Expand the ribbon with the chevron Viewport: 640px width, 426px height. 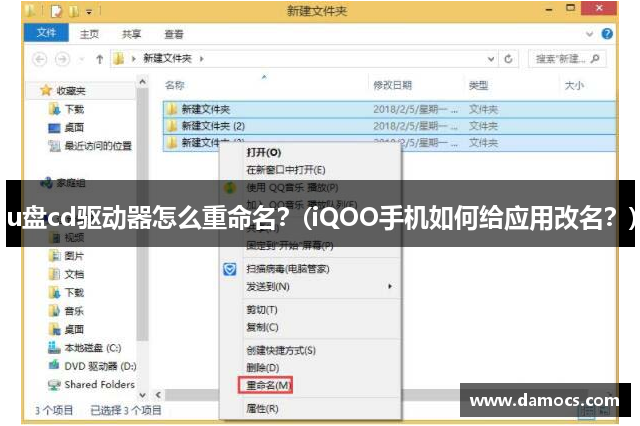[x=589, y=34]
